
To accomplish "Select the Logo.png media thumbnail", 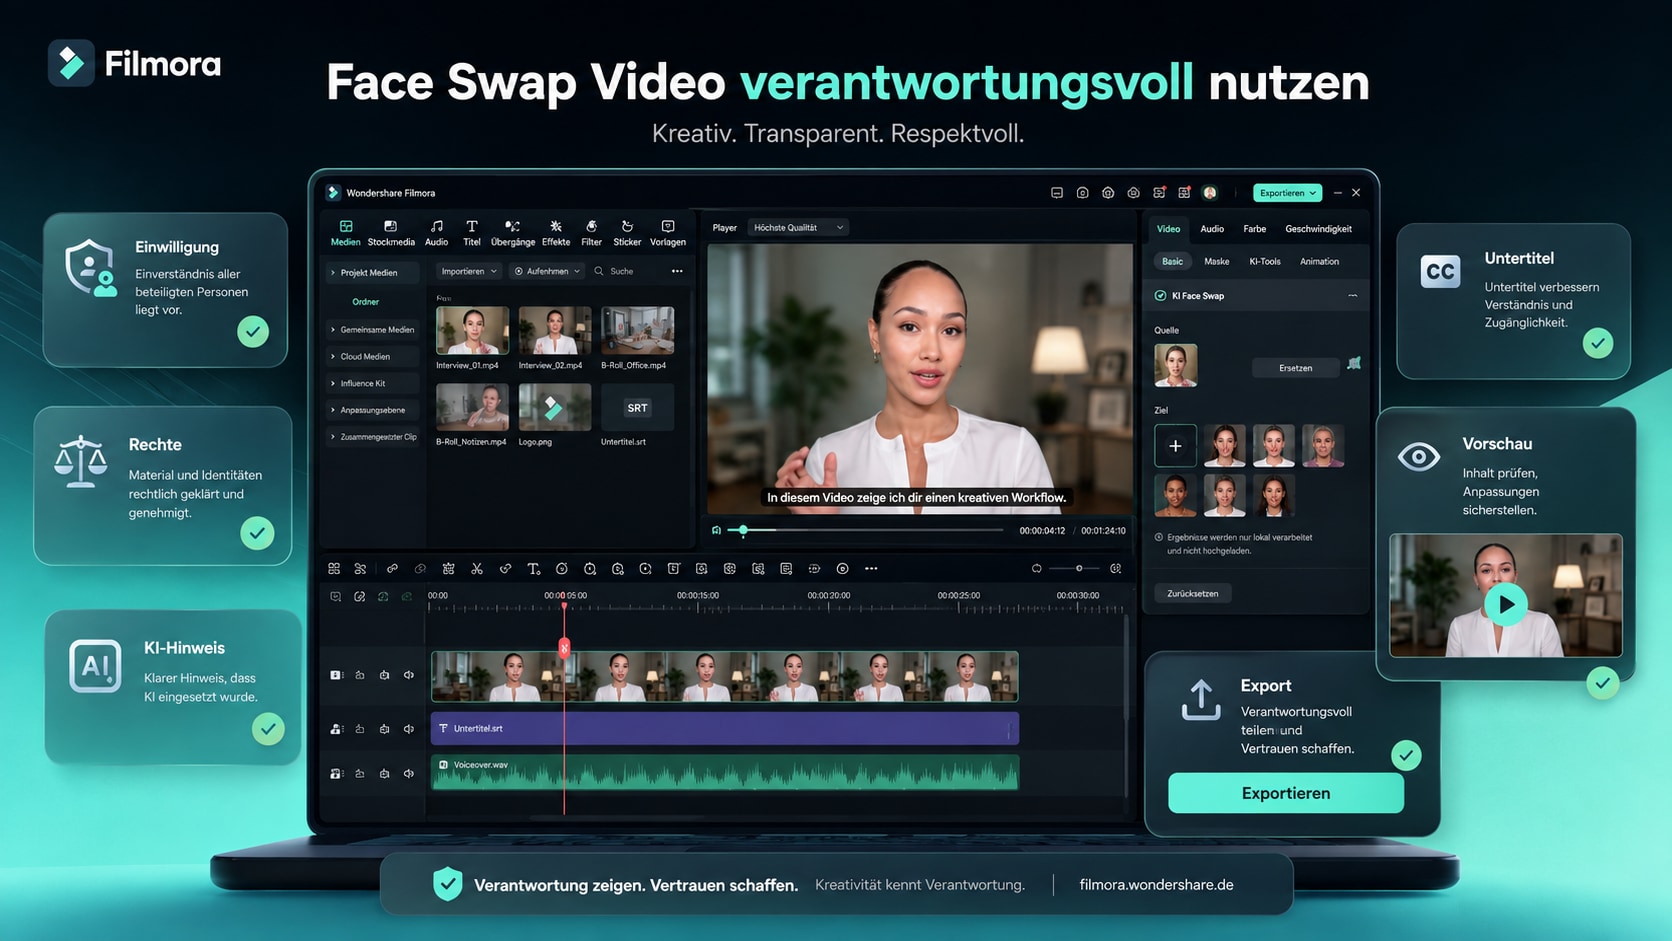I will pos(555,407).
